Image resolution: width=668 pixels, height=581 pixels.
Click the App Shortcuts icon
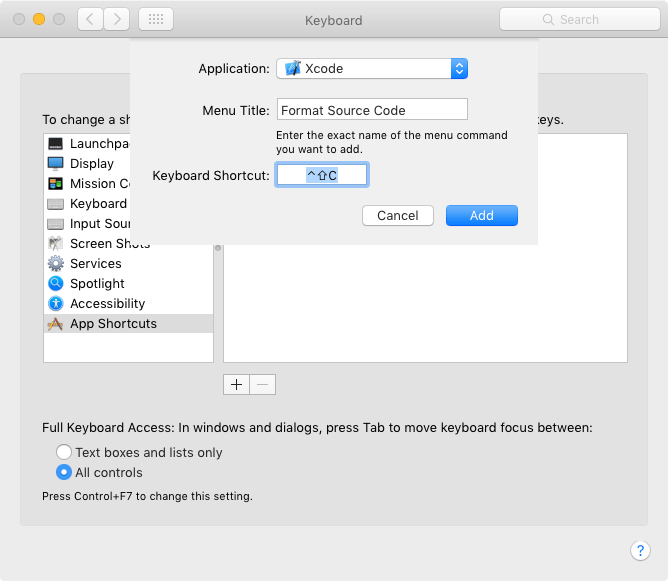click(x=55, y=324)
